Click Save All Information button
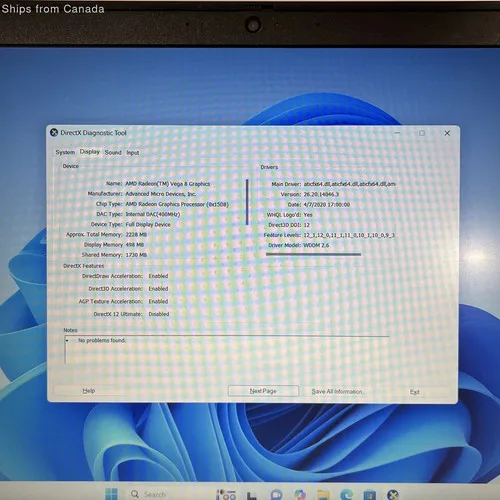The height and width of the screenshot is (500, 500). (338, 391)
